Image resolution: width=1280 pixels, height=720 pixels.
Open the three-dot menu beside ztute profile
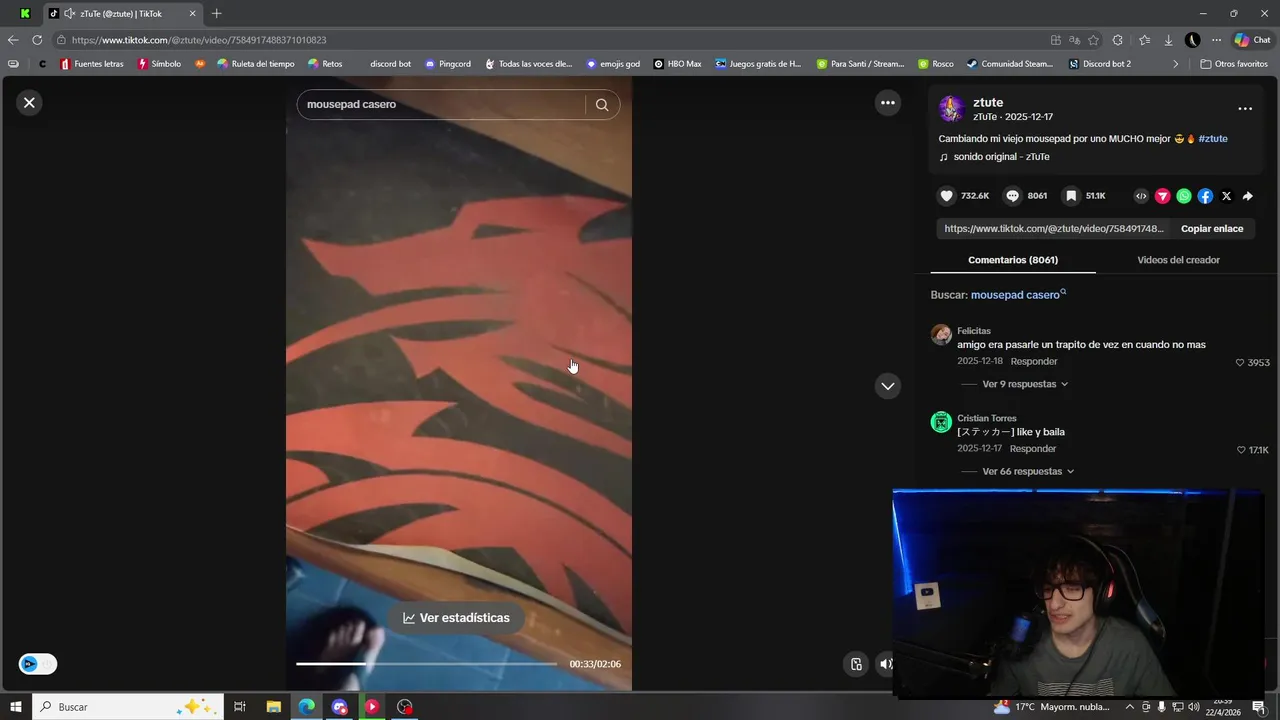1245,109
